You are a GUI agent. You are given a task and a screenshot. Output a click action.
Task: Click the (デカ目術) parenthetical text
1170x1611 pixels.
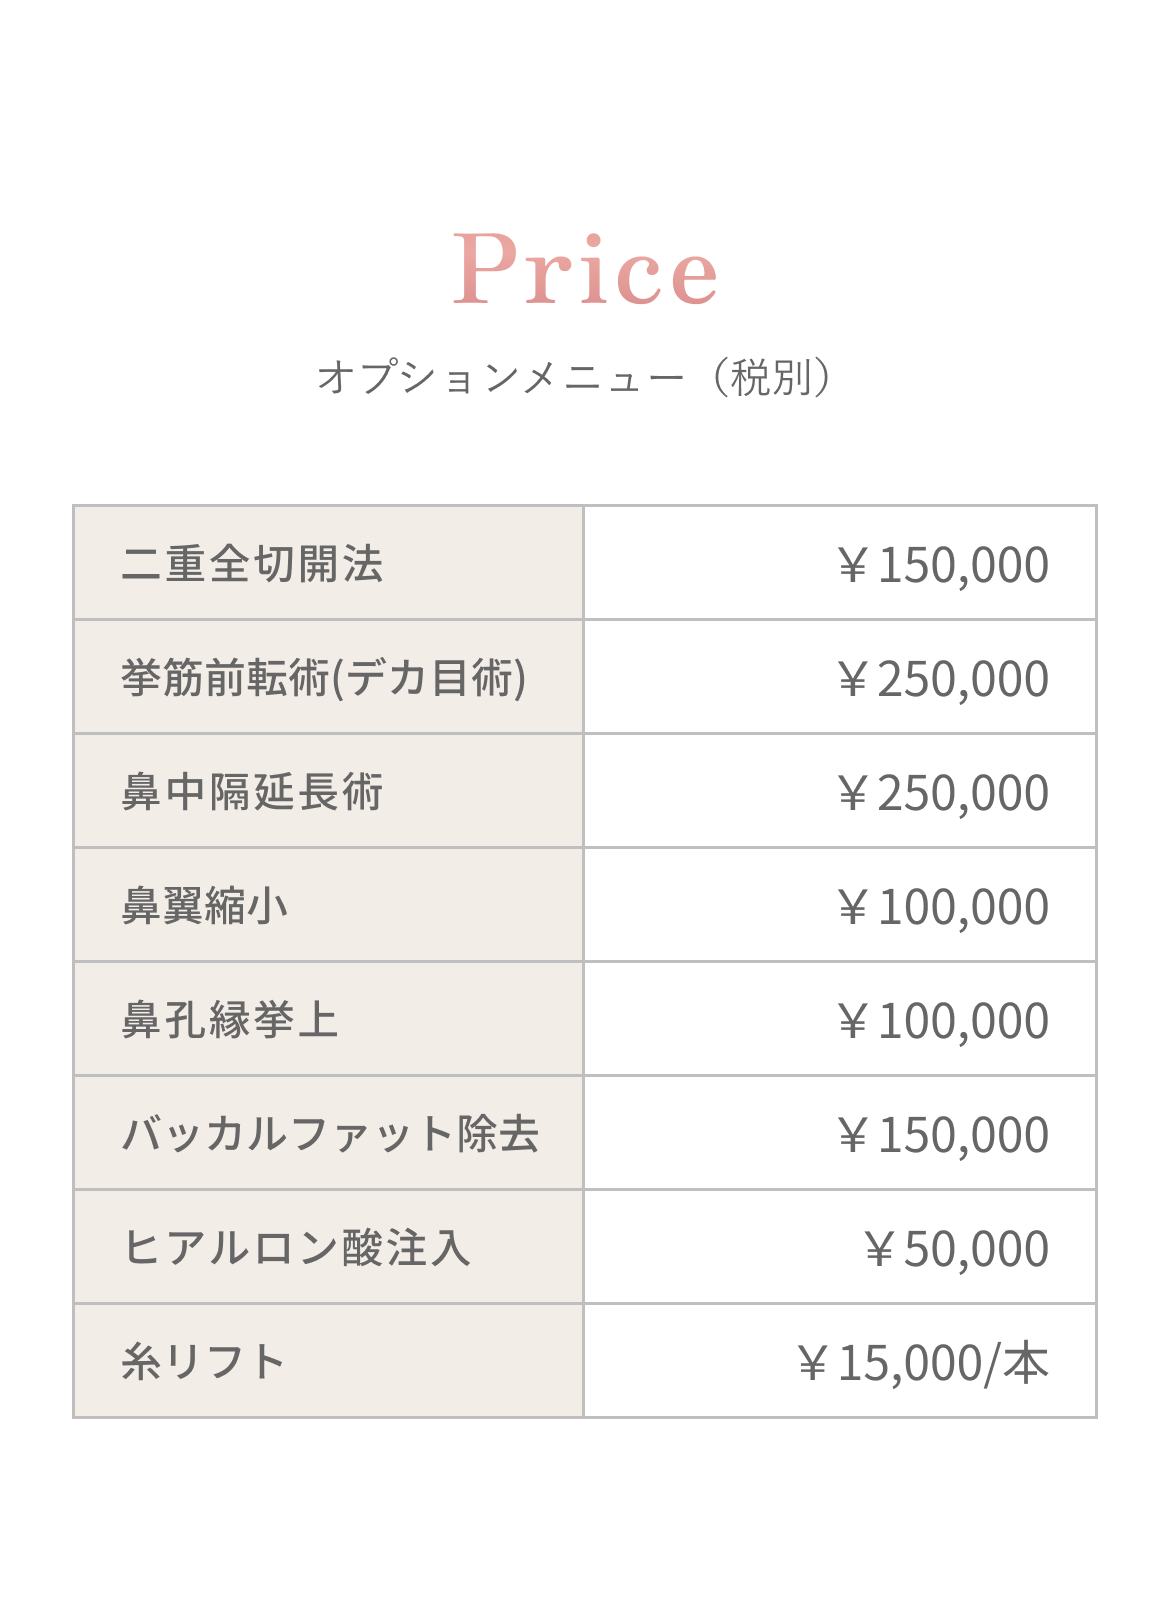pos(429,678)
